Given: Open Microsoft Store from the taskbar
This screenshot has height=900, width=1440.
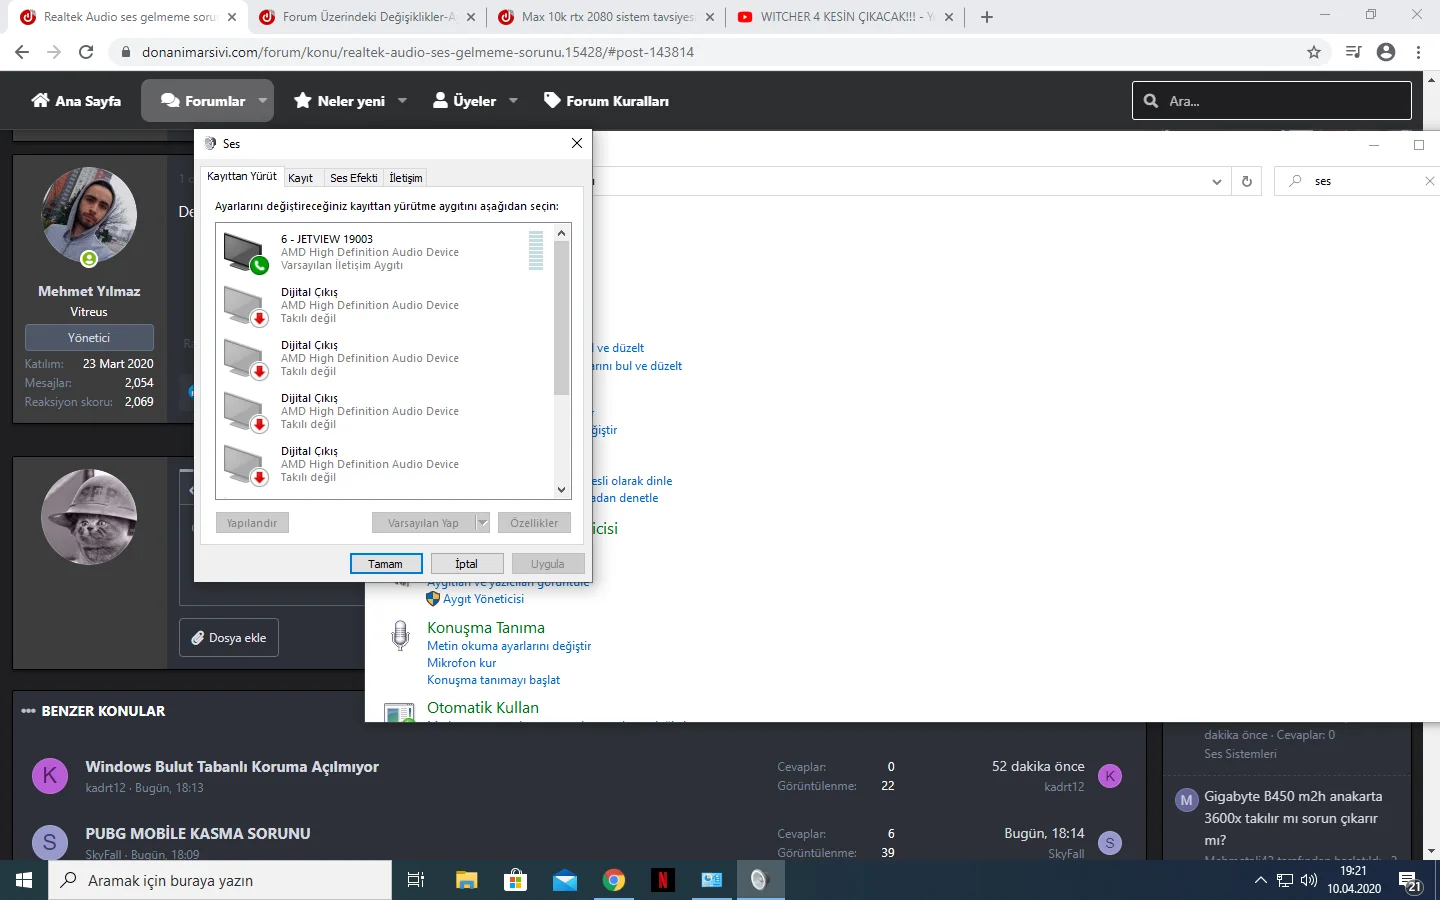Looking at the screenshot, I should tap(515, 880).
